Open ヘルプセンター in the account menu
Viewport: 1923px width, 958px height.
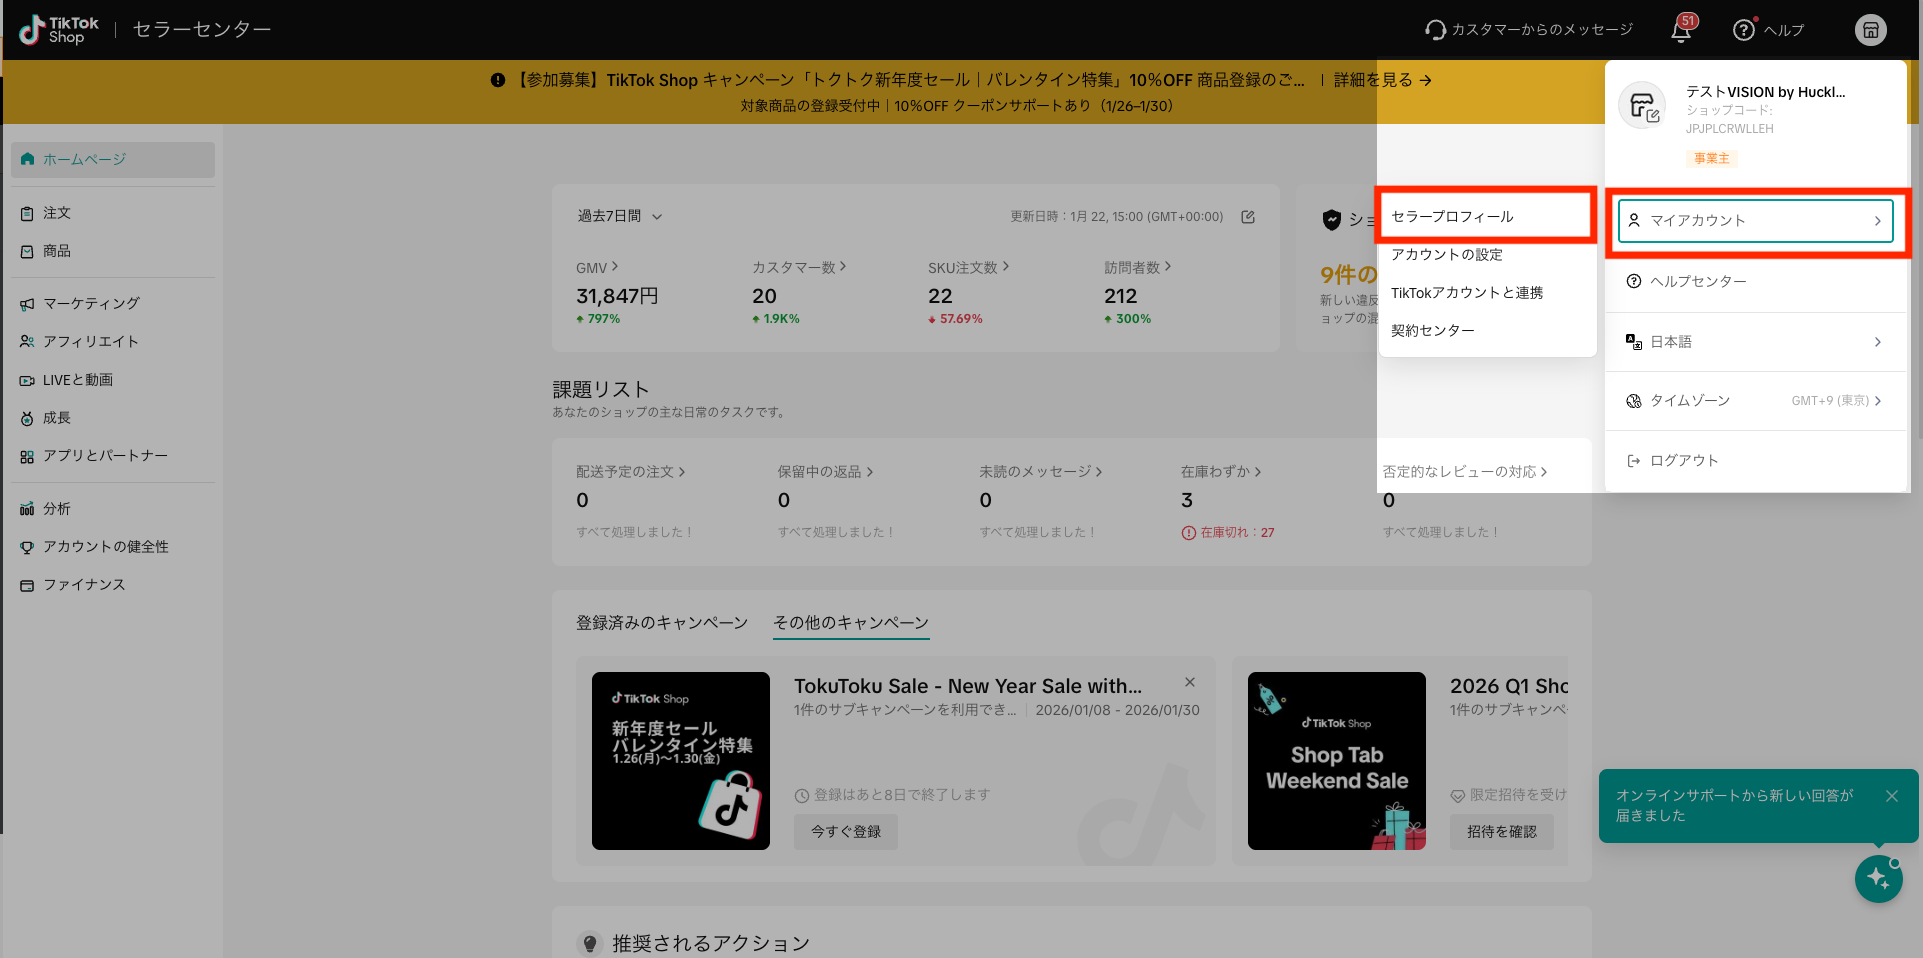tap(1756, 281)
